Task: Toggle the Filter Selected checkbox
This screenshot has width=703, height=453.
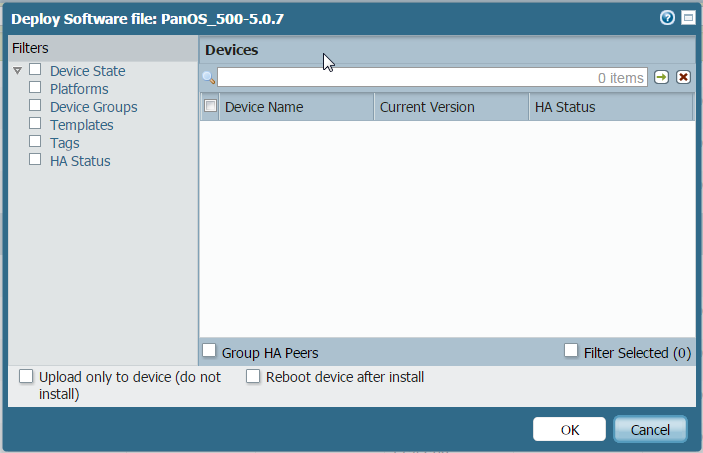Action: pos(571,351)
